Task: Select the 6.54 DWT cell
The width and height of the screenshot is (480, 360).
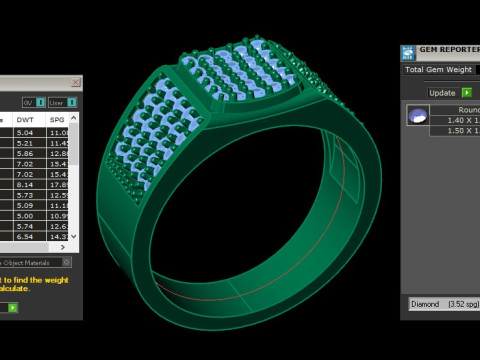Action: tap(30, 237)
